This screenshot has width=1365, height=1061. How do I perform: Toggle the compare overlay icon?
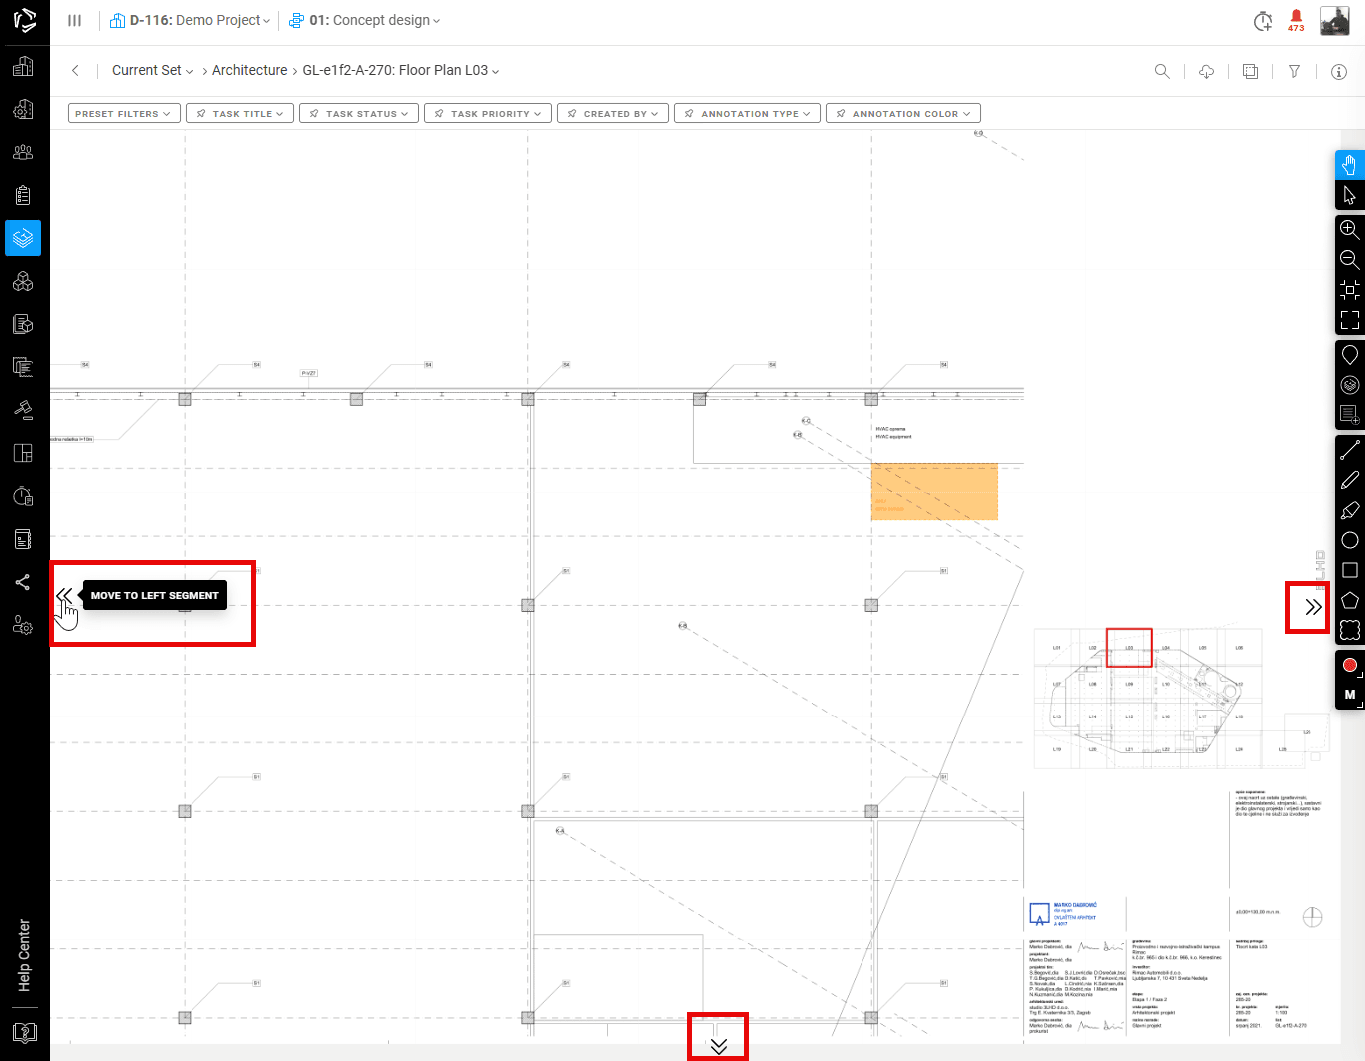coord(1250,71)
